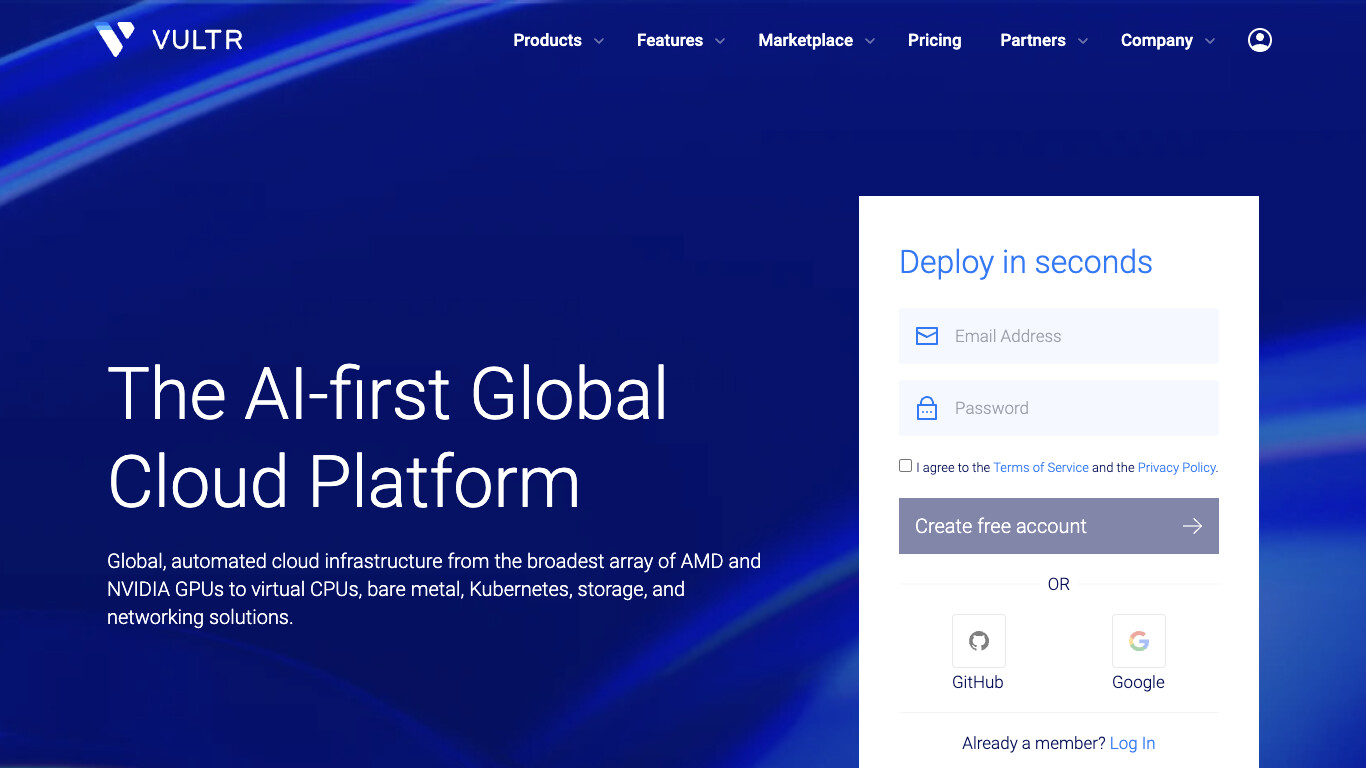
Task: Open the Marketplace menu
Action: 806,40
